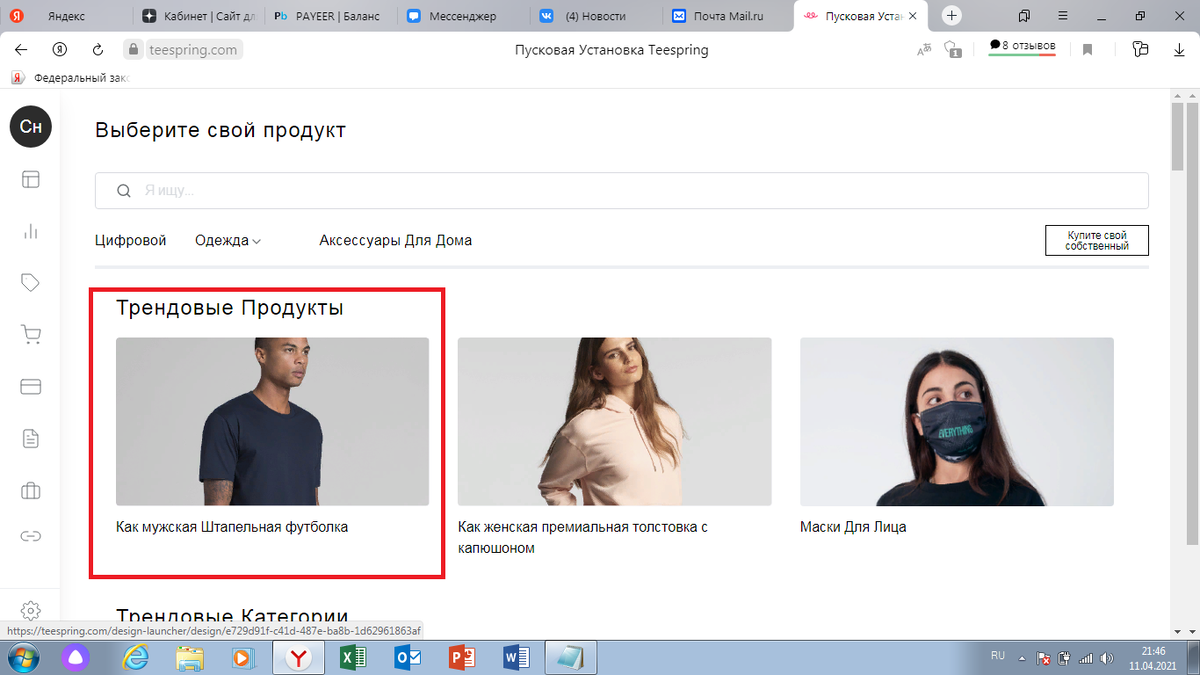Select the Цифровой category

131,240
